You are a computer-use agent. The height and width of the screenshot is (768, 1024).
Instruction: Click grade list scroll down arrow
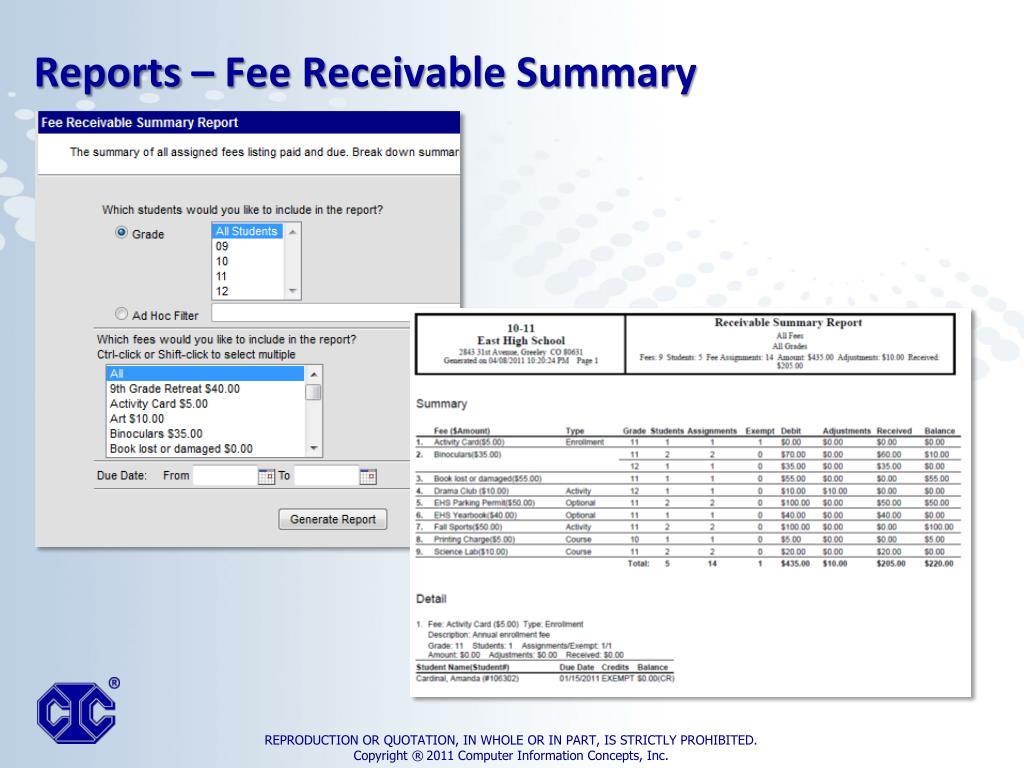pos(293,291)
